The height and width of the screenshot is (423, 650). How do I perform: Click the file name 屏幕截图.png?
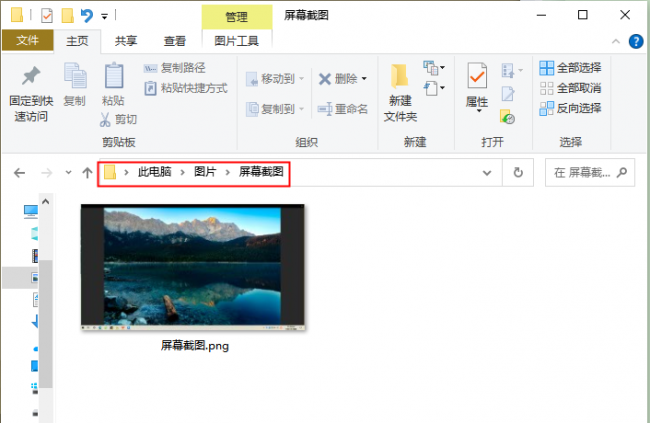click(x=195, y=345)
